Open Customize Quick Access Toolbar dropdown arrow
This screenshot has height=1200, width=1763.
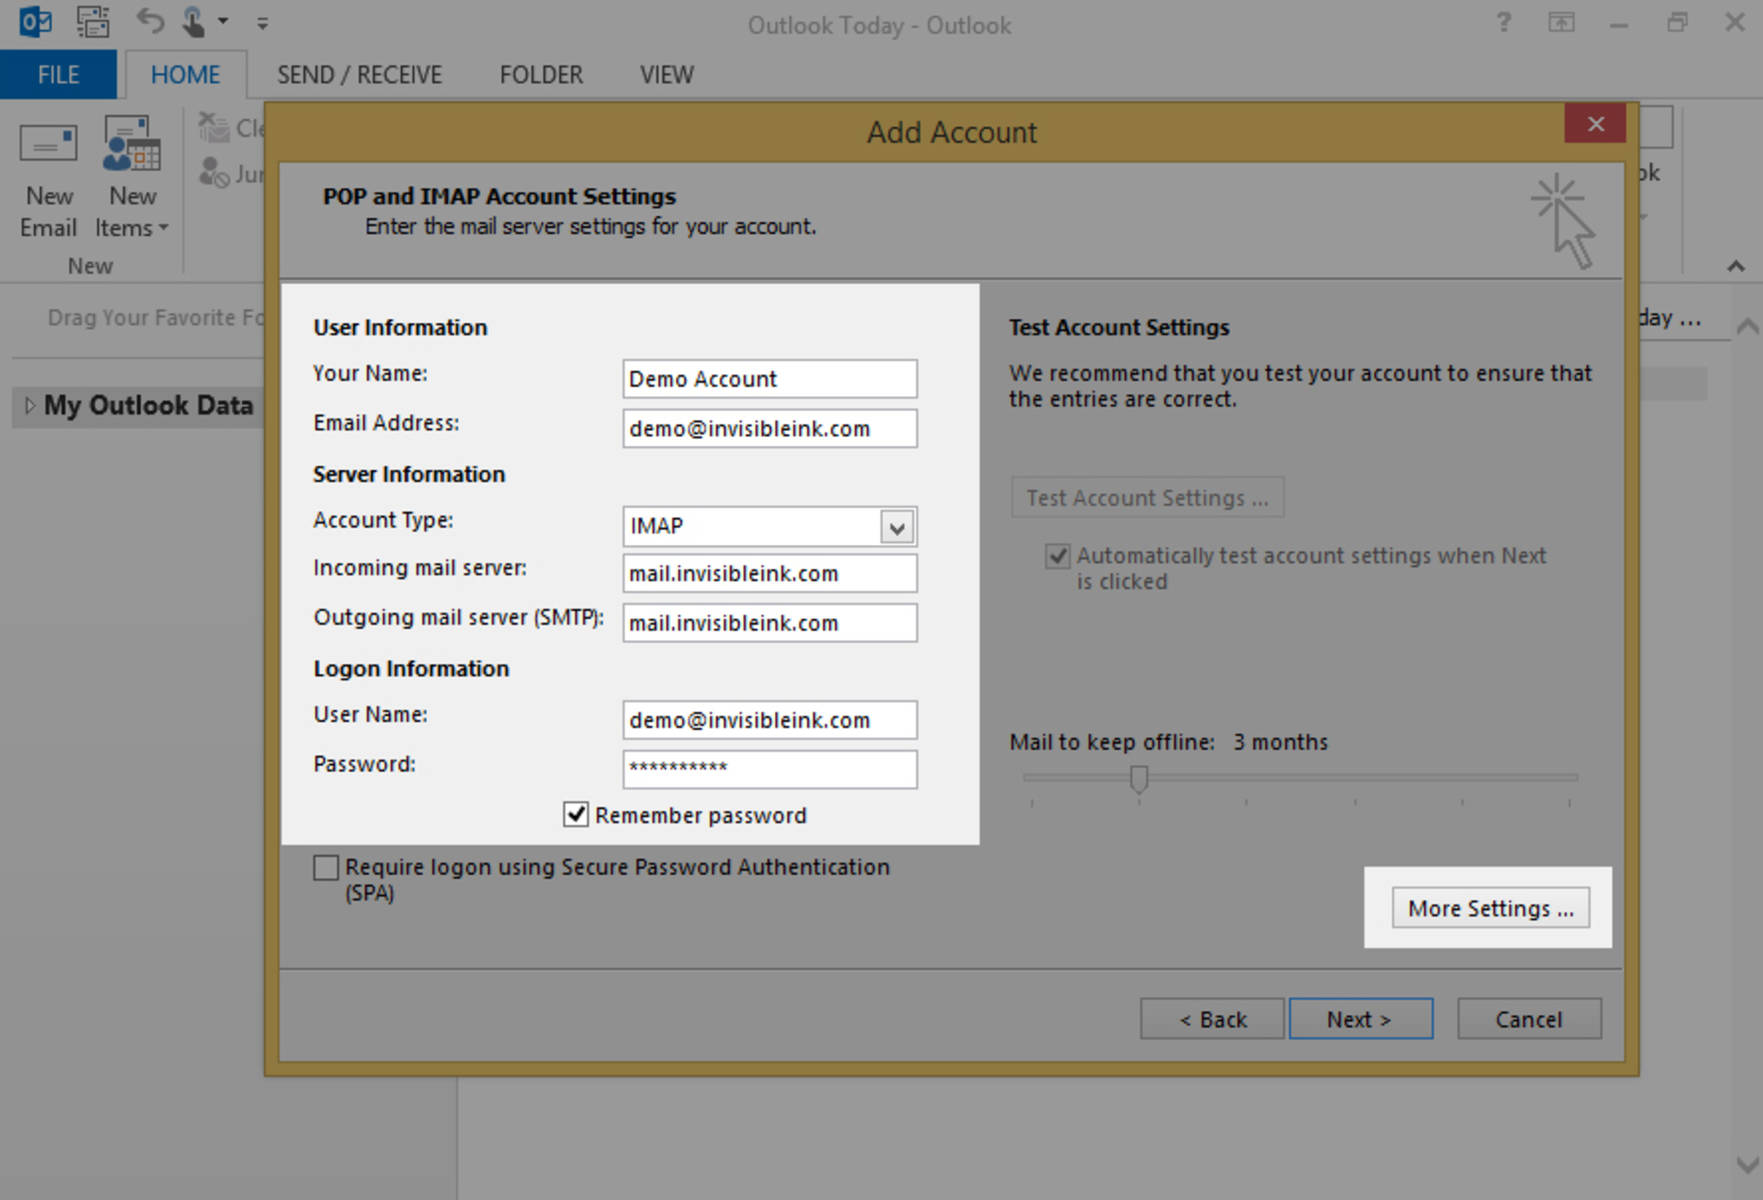[x=262, y=23]
